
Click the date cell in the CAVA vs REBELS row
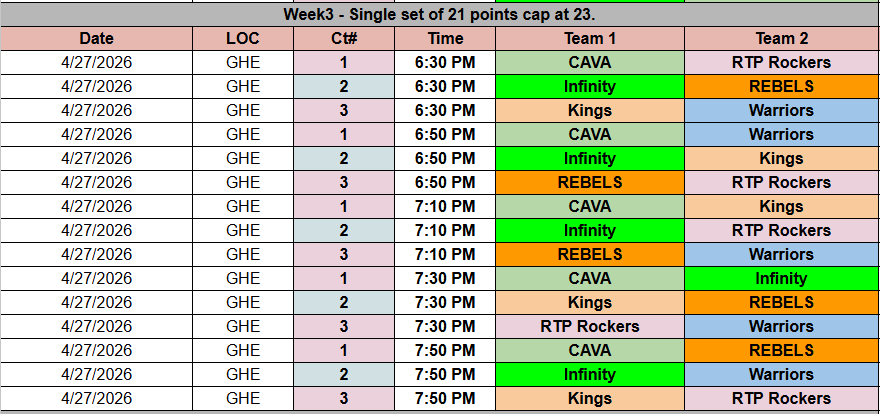97,351
